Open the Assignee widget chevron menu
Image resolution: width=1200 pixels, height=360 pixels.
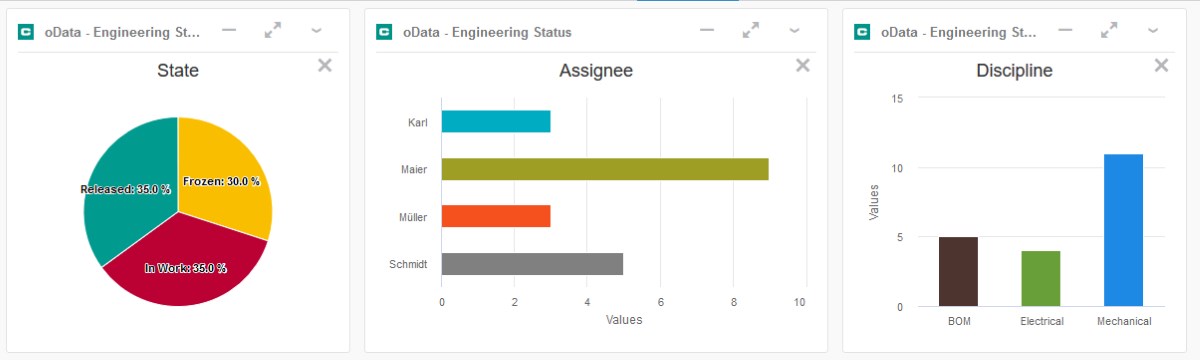click(794, 31)
